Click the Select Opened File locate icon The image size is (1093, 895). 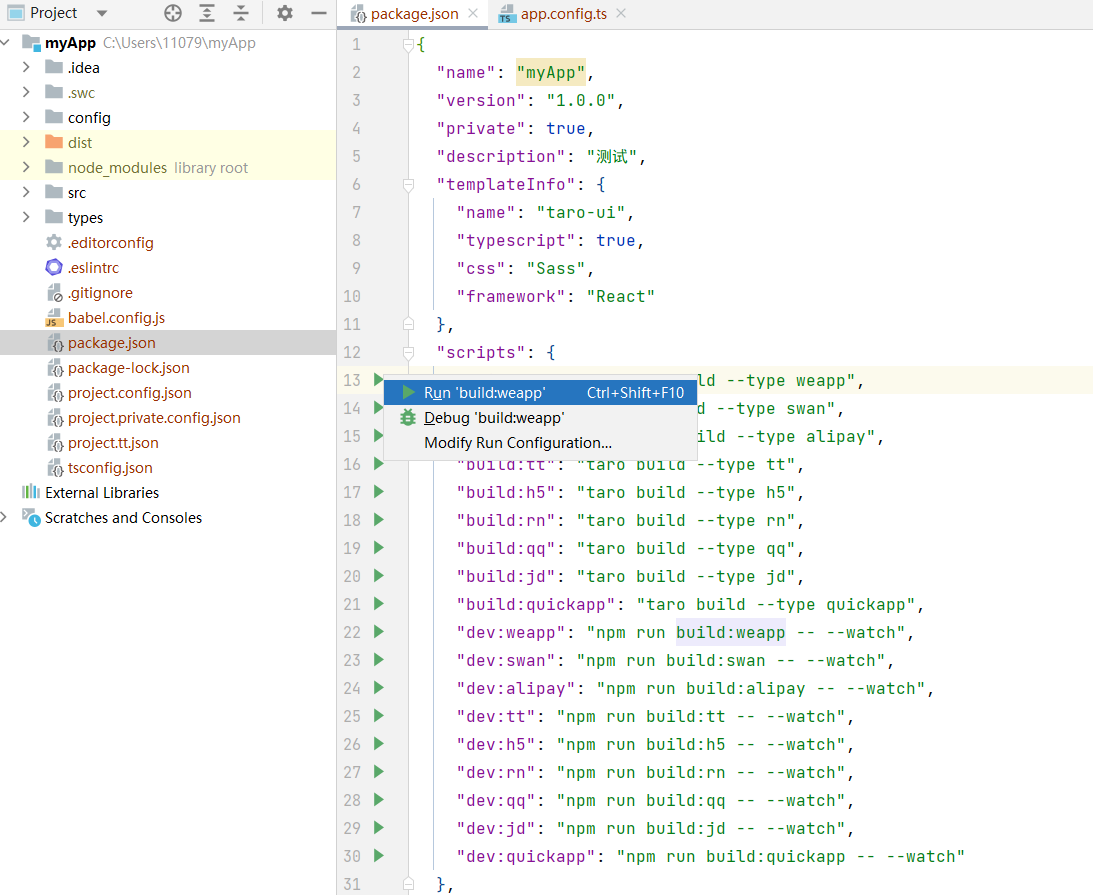tap(173, 13)
